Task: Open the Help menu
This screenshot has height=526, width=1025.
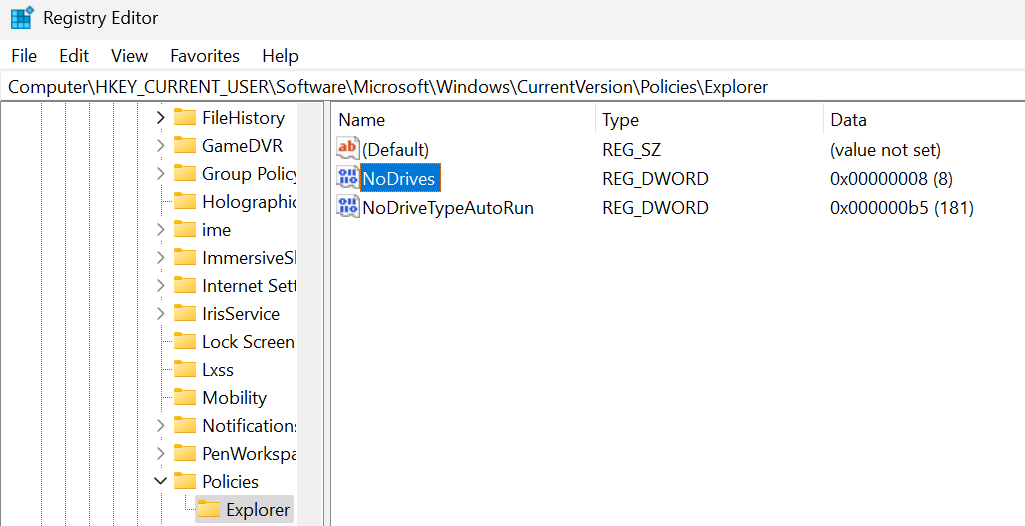Action: pos(280,56)
